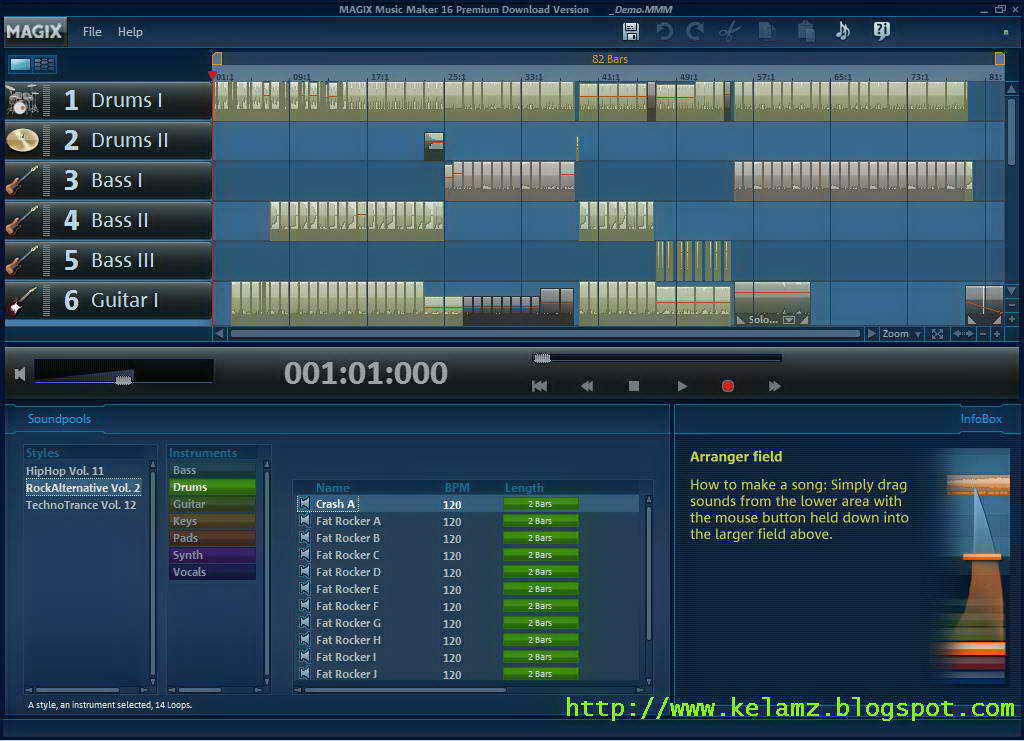Fast forward with the transport button
Viewport: 1024px width, 741px height.
(x=775, y=386)
